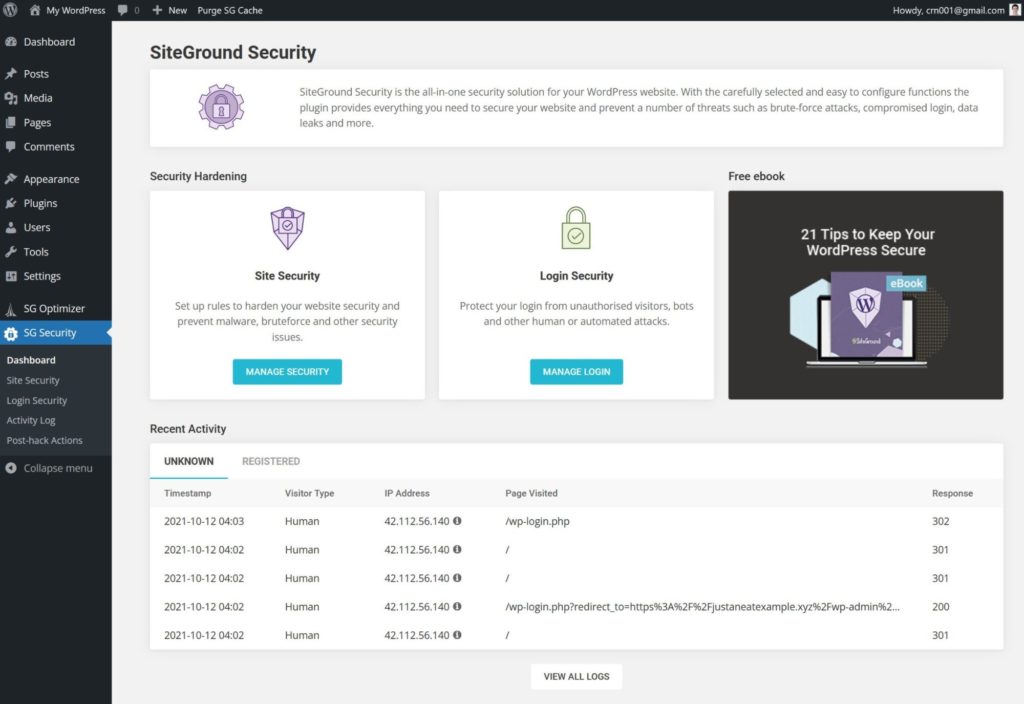Click info icon in the /wp-login.php?redirect_to row
This screenshot has width=1024, height=704.
point(457,606)
